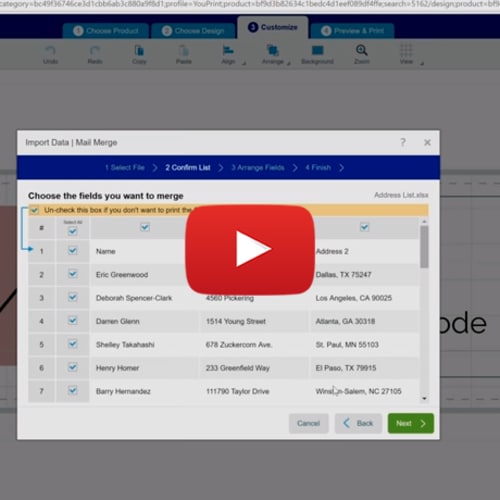The image size is (500, 500).
Task: Toggle the Name column header checkbox
Action: [x=145, y=227]
